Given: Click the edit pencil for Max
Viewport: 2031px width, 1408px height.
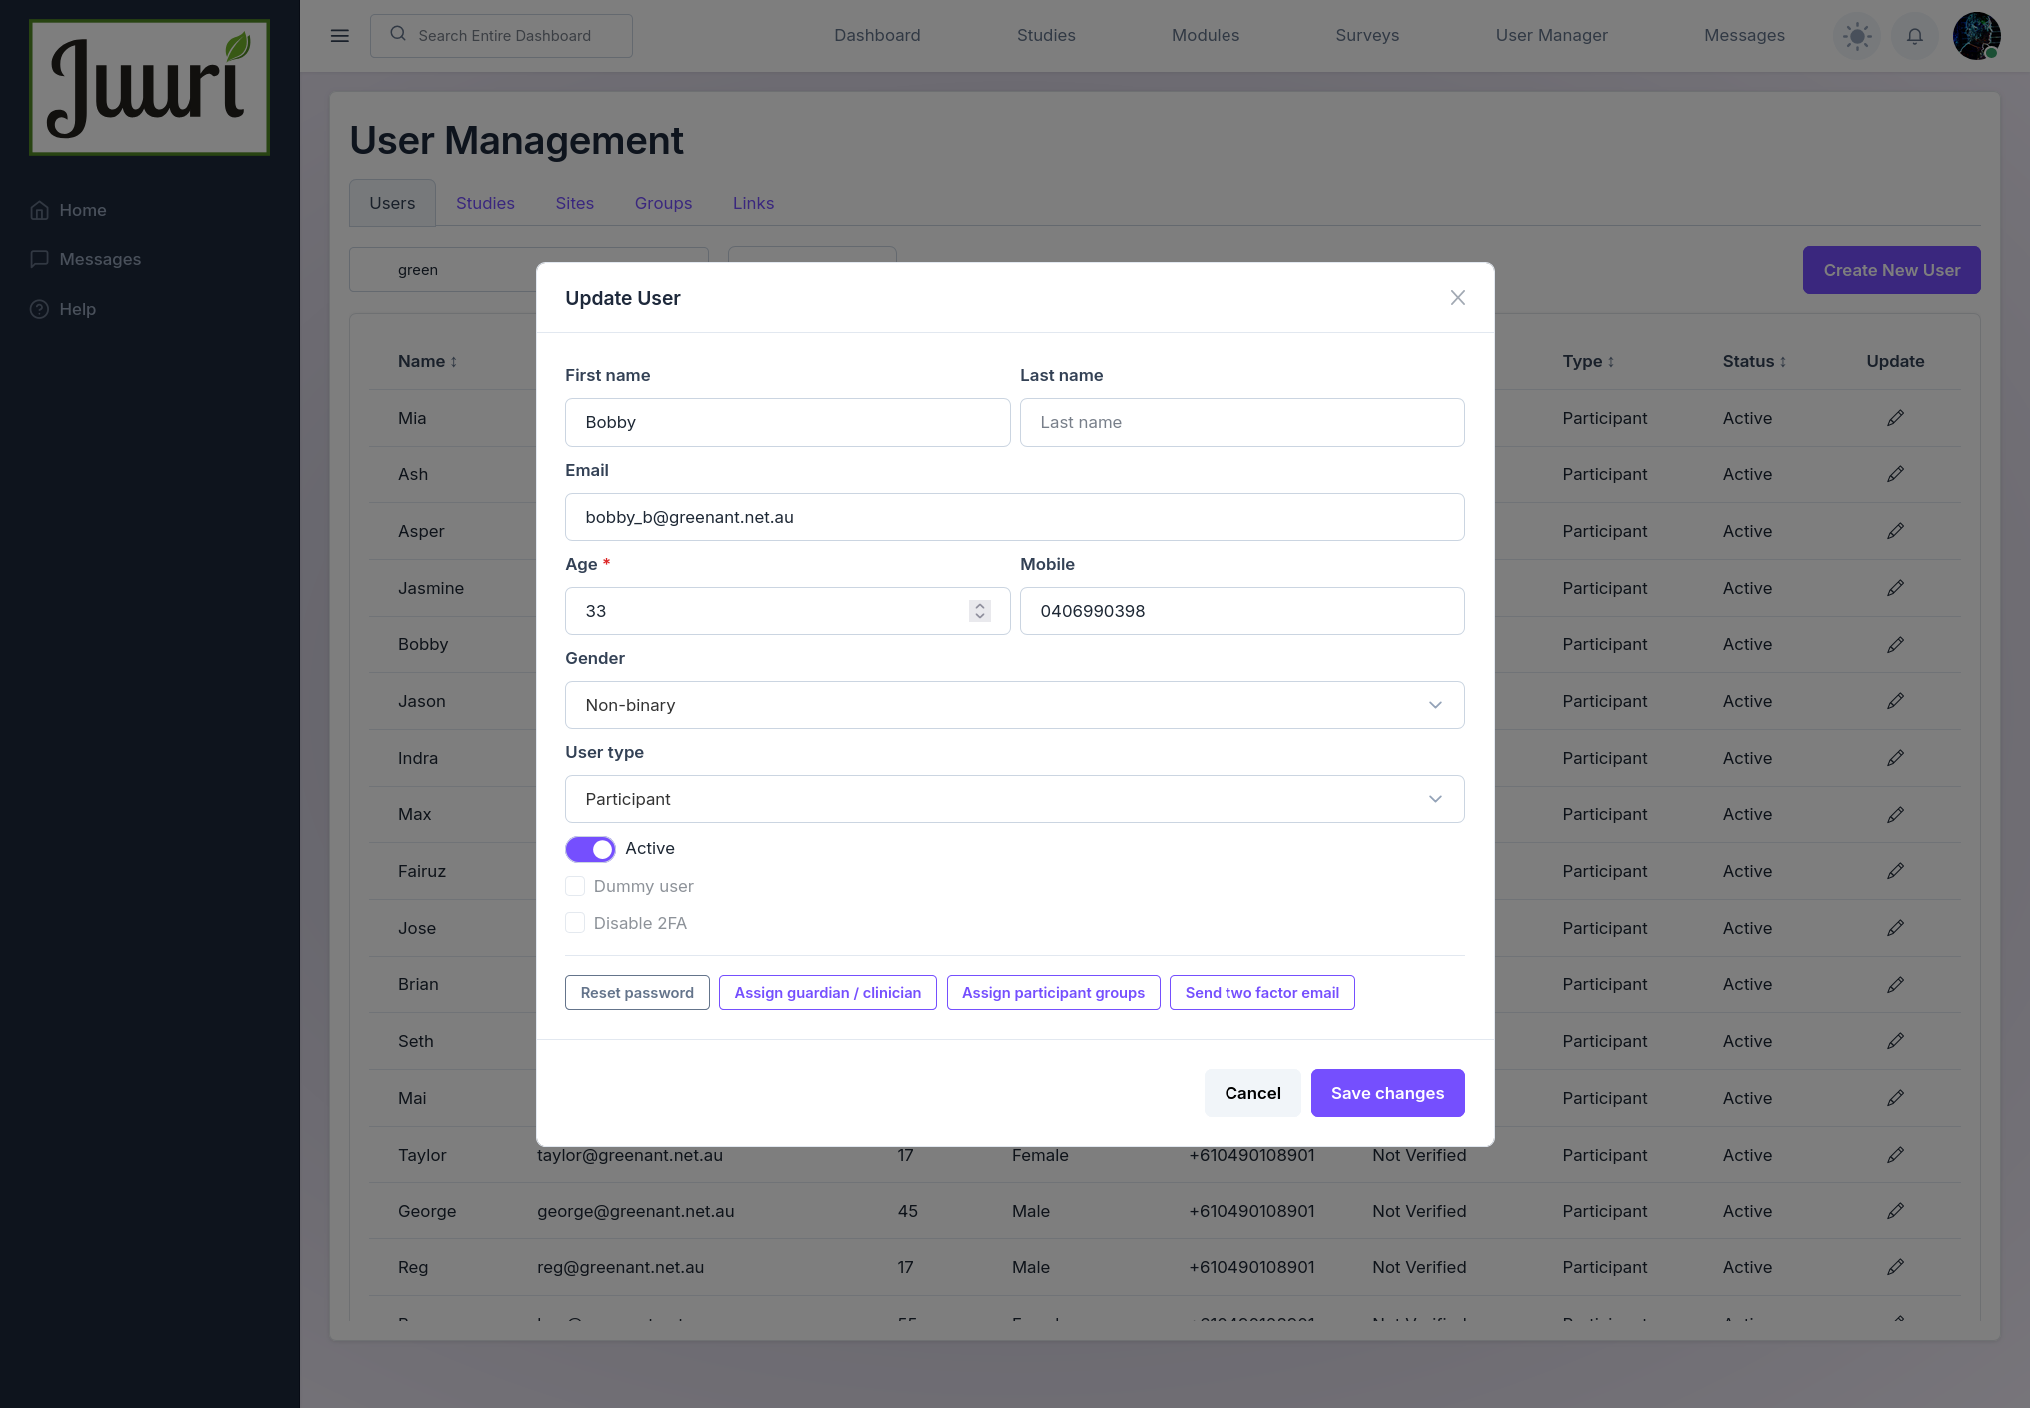Looking at the screenshot, I should point(1895,815).
